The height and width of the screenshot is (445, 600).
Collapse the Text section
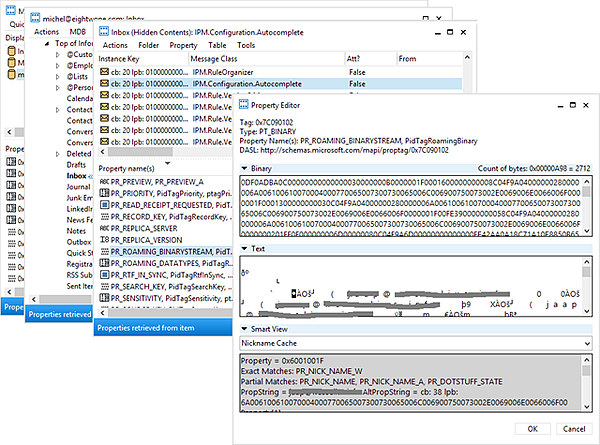(244, 247)
